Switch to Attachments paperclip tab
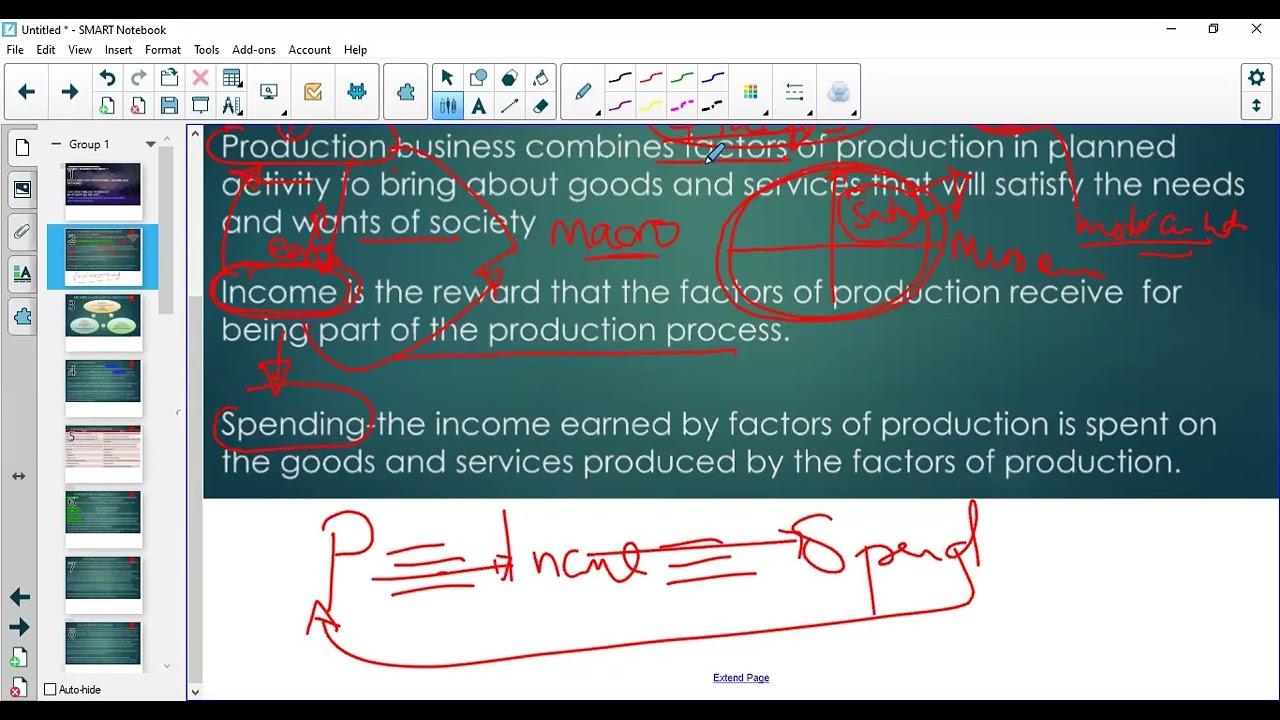The width and height of the screenshot is (1280, 720). (x=22, y=232)
